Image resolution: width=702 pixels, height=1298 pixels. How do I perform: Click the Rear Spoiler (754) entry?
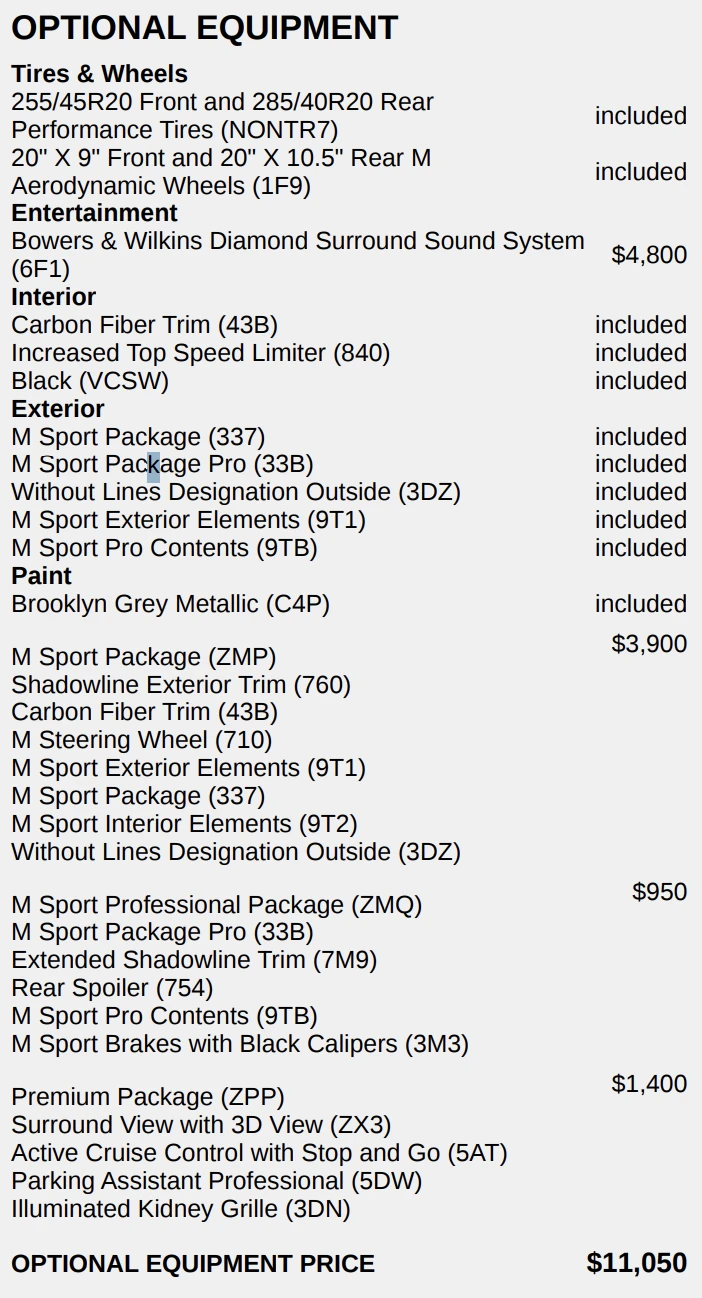pyautogui.click(x=112, y=988)
